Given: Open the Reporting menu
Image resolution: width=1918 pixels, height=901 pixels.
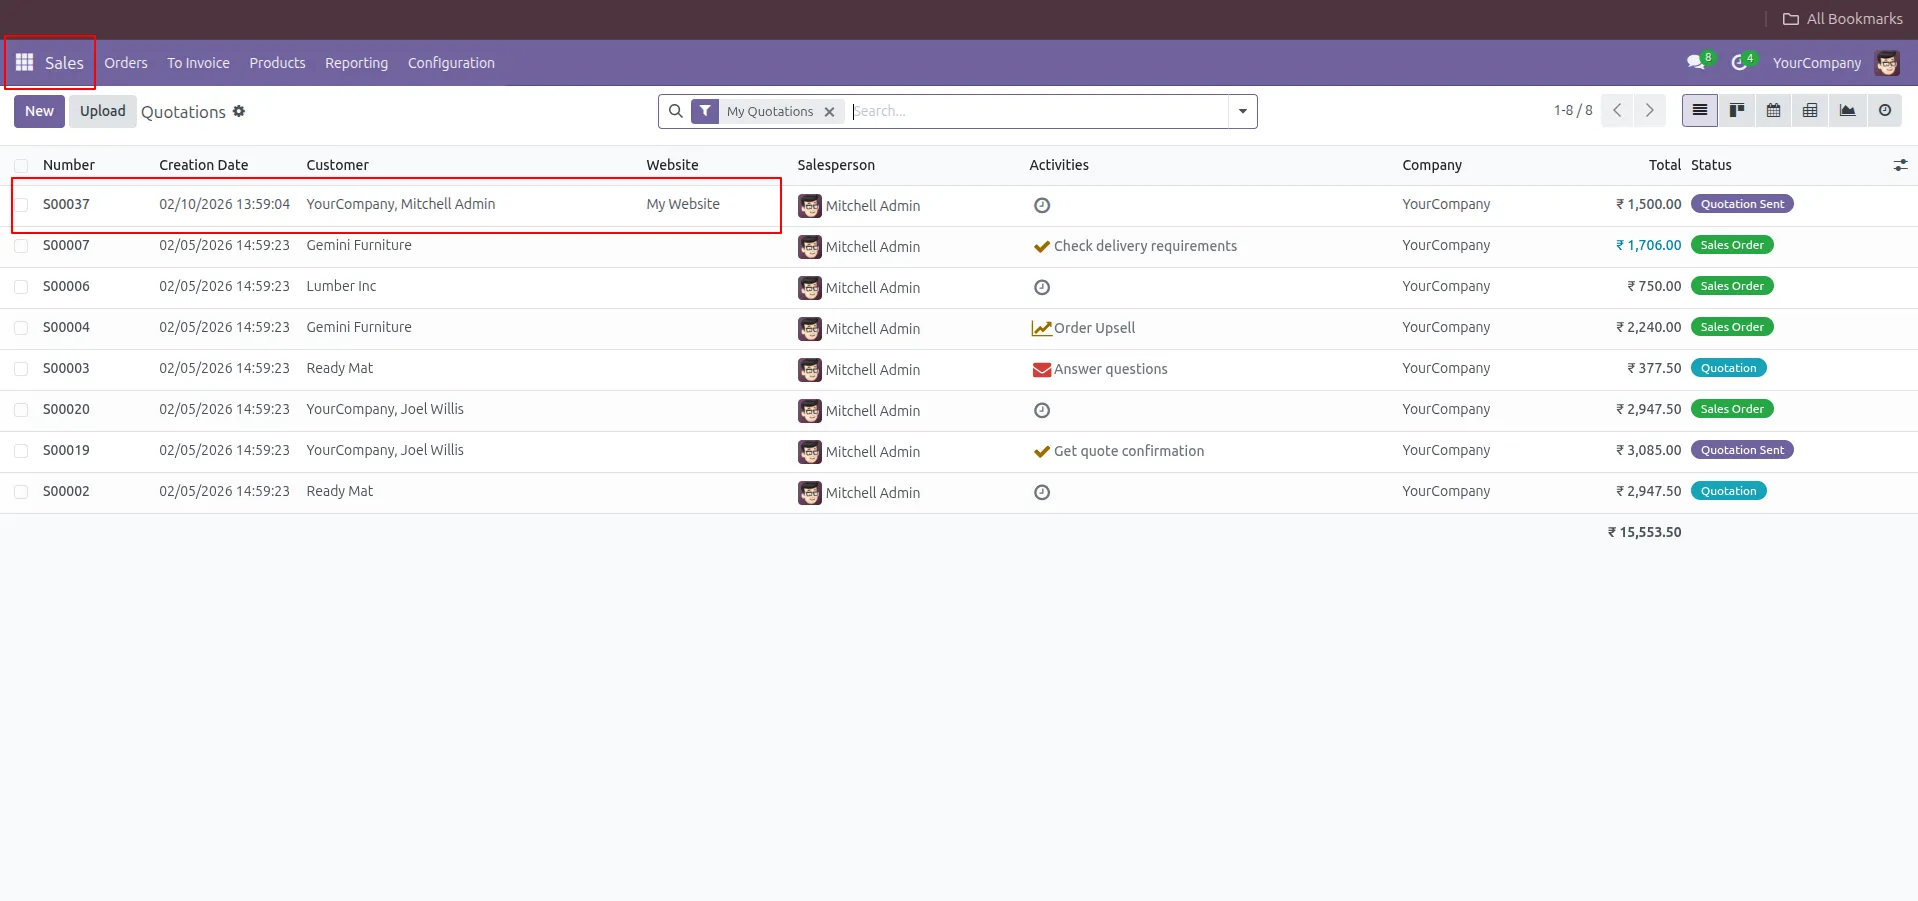Looking at the screenshot, I should [x=356, y=63].
